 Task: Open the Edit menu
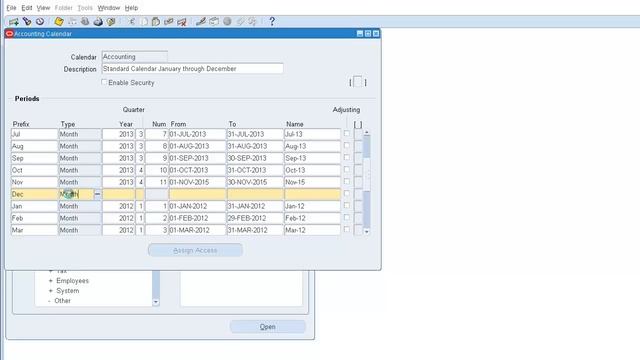pos(27,8)
